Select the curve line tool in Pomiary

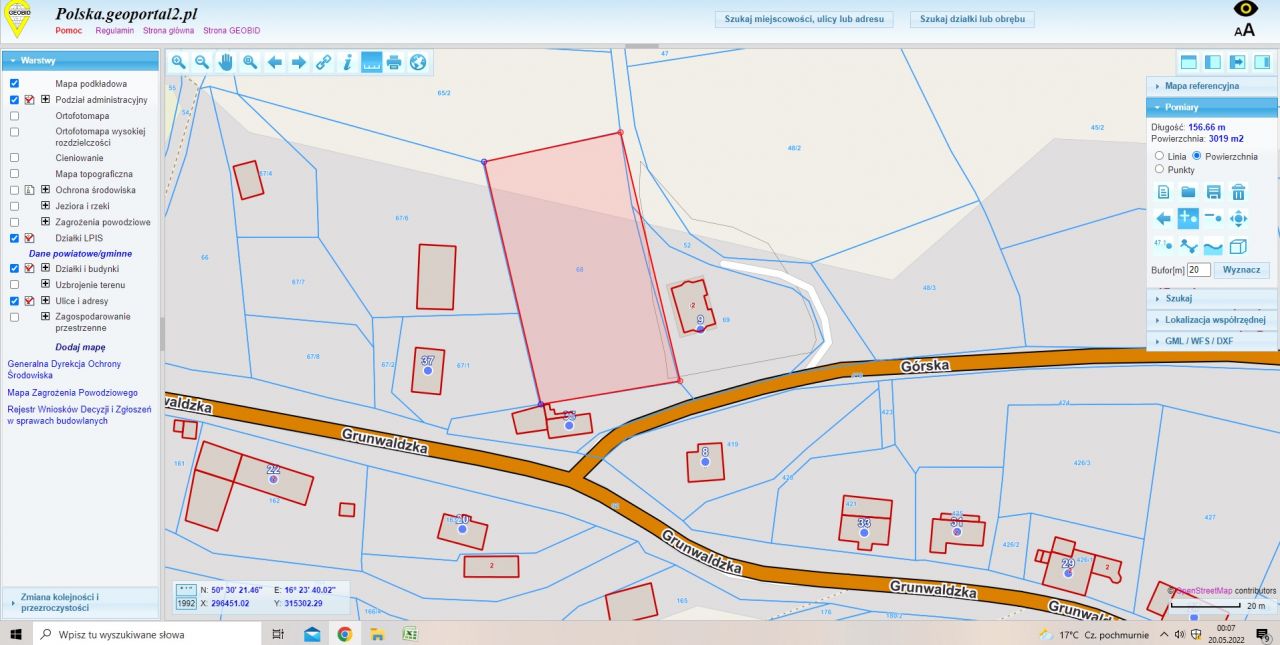pyautogui.click(x=1213, y=245)
